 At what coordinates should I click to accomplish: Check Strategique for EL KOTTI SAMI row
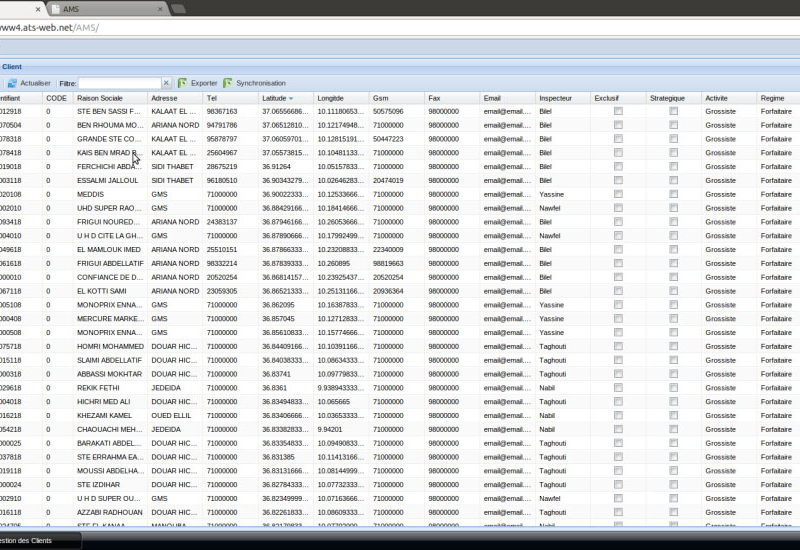(x=673, y=290)
